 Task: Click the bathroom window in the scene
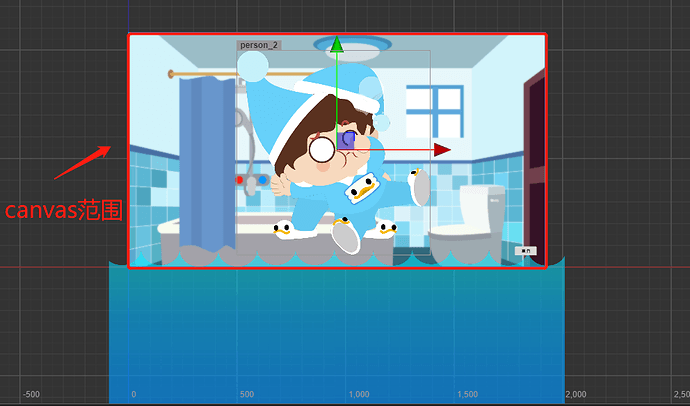[434, 112]
